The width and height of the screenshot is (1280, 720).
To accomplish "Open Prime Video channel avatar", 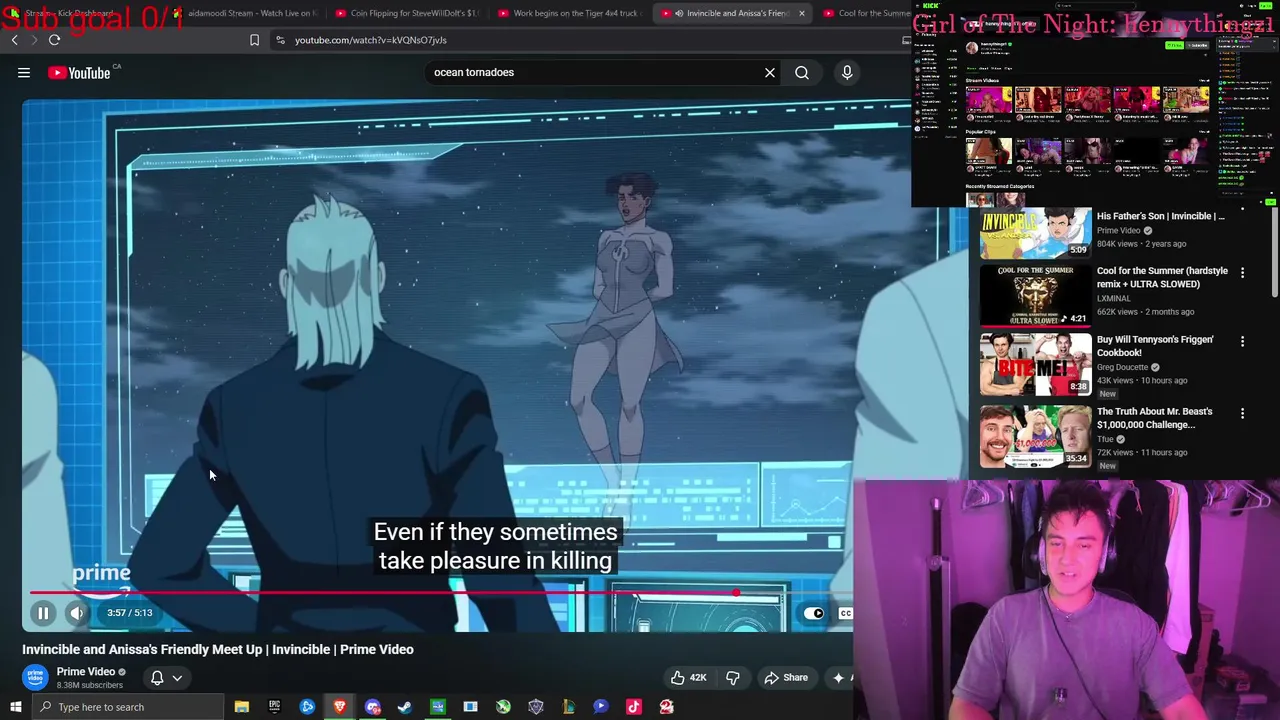I will [35, 678].
